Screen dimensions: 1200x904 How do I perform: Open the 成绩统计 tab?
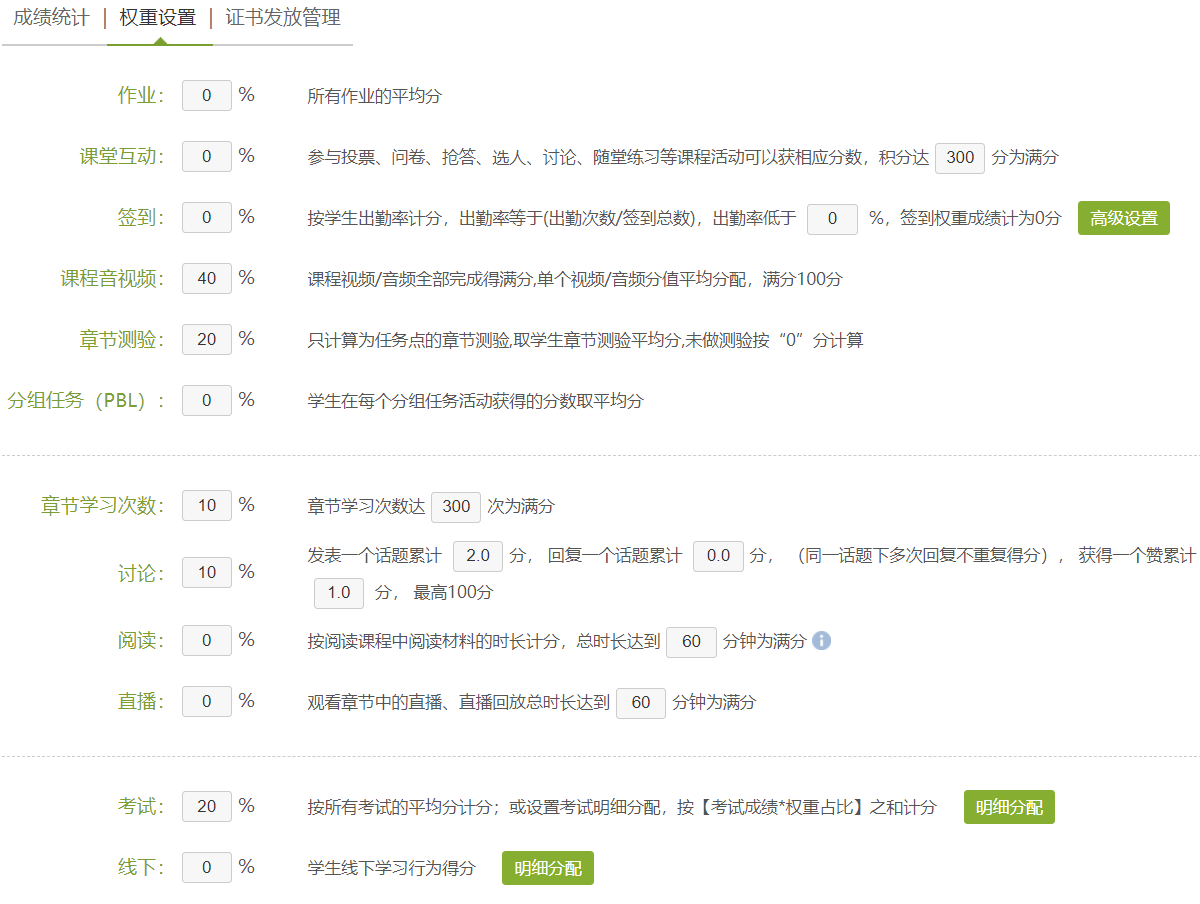[50, 18]
